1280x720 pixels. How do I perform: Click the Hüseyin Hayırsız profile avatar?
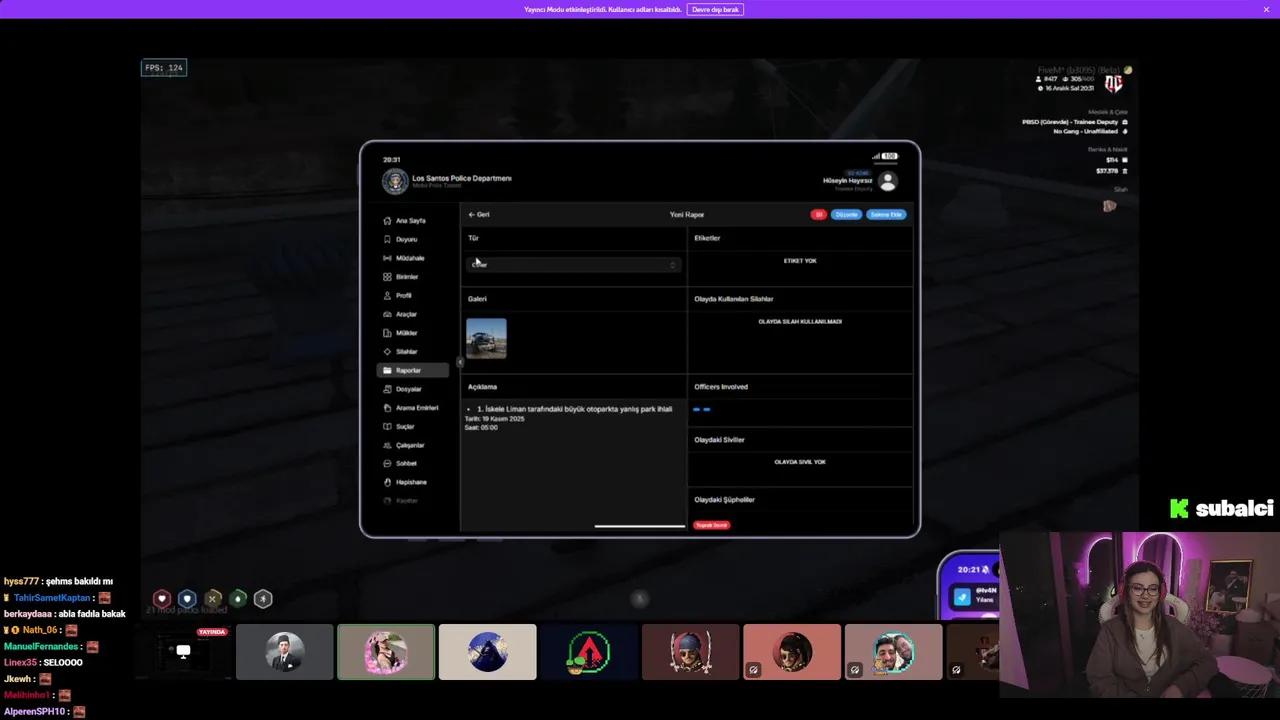click(887, 181)
